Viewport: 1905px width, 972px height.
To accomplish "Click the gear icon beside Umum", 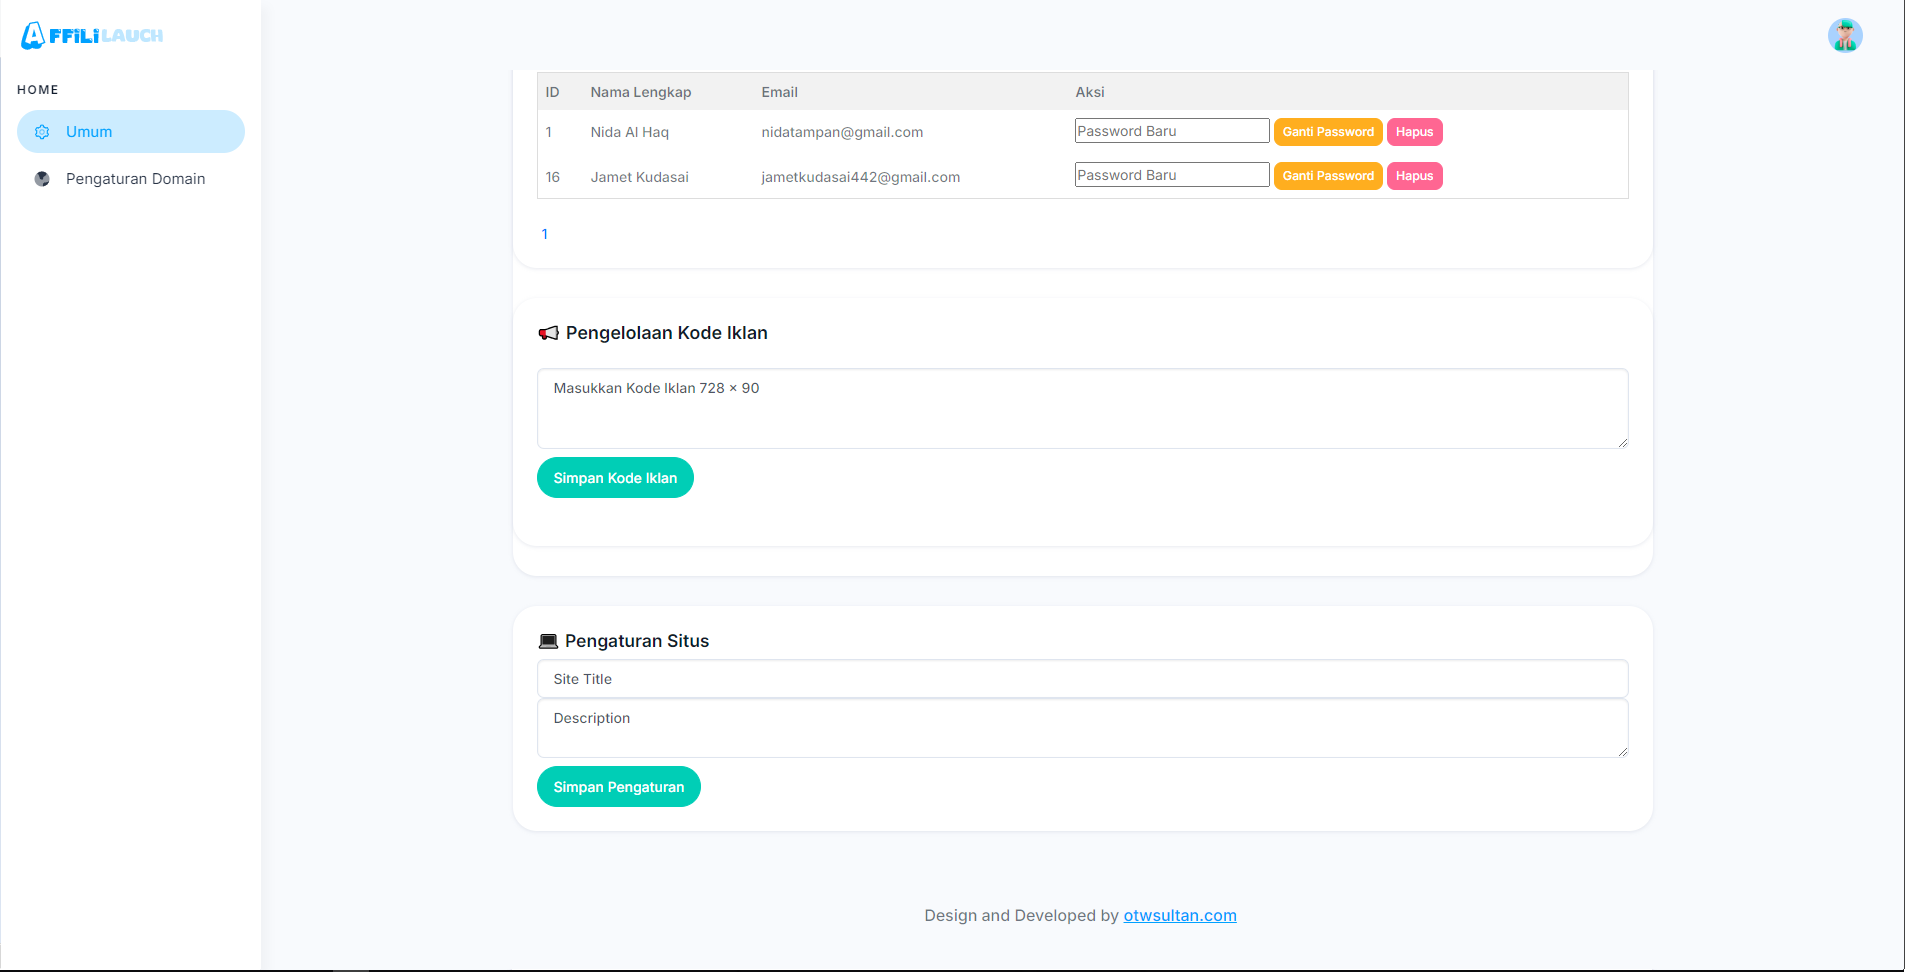I will (42, 132).
